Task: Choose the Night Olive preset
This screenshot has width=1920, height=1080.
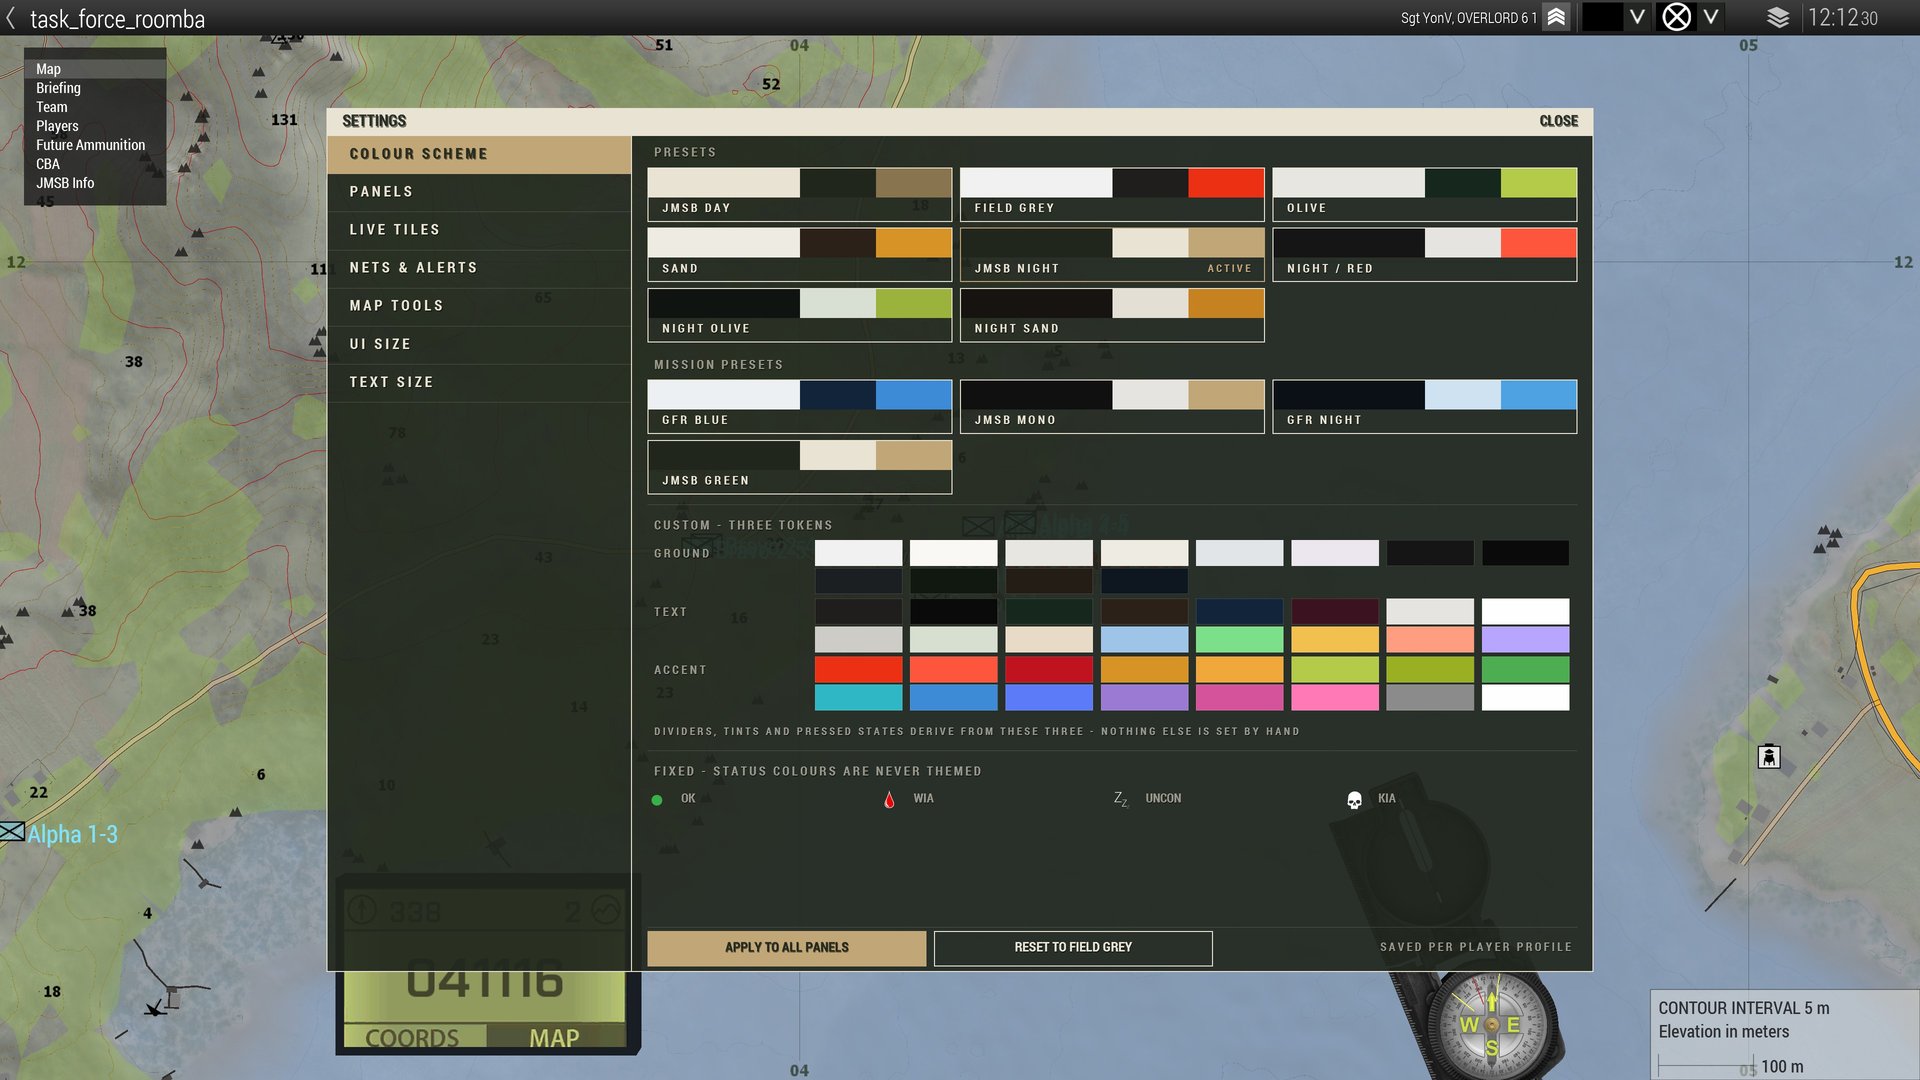Action: pyautogui.click(x=799, y=315)
